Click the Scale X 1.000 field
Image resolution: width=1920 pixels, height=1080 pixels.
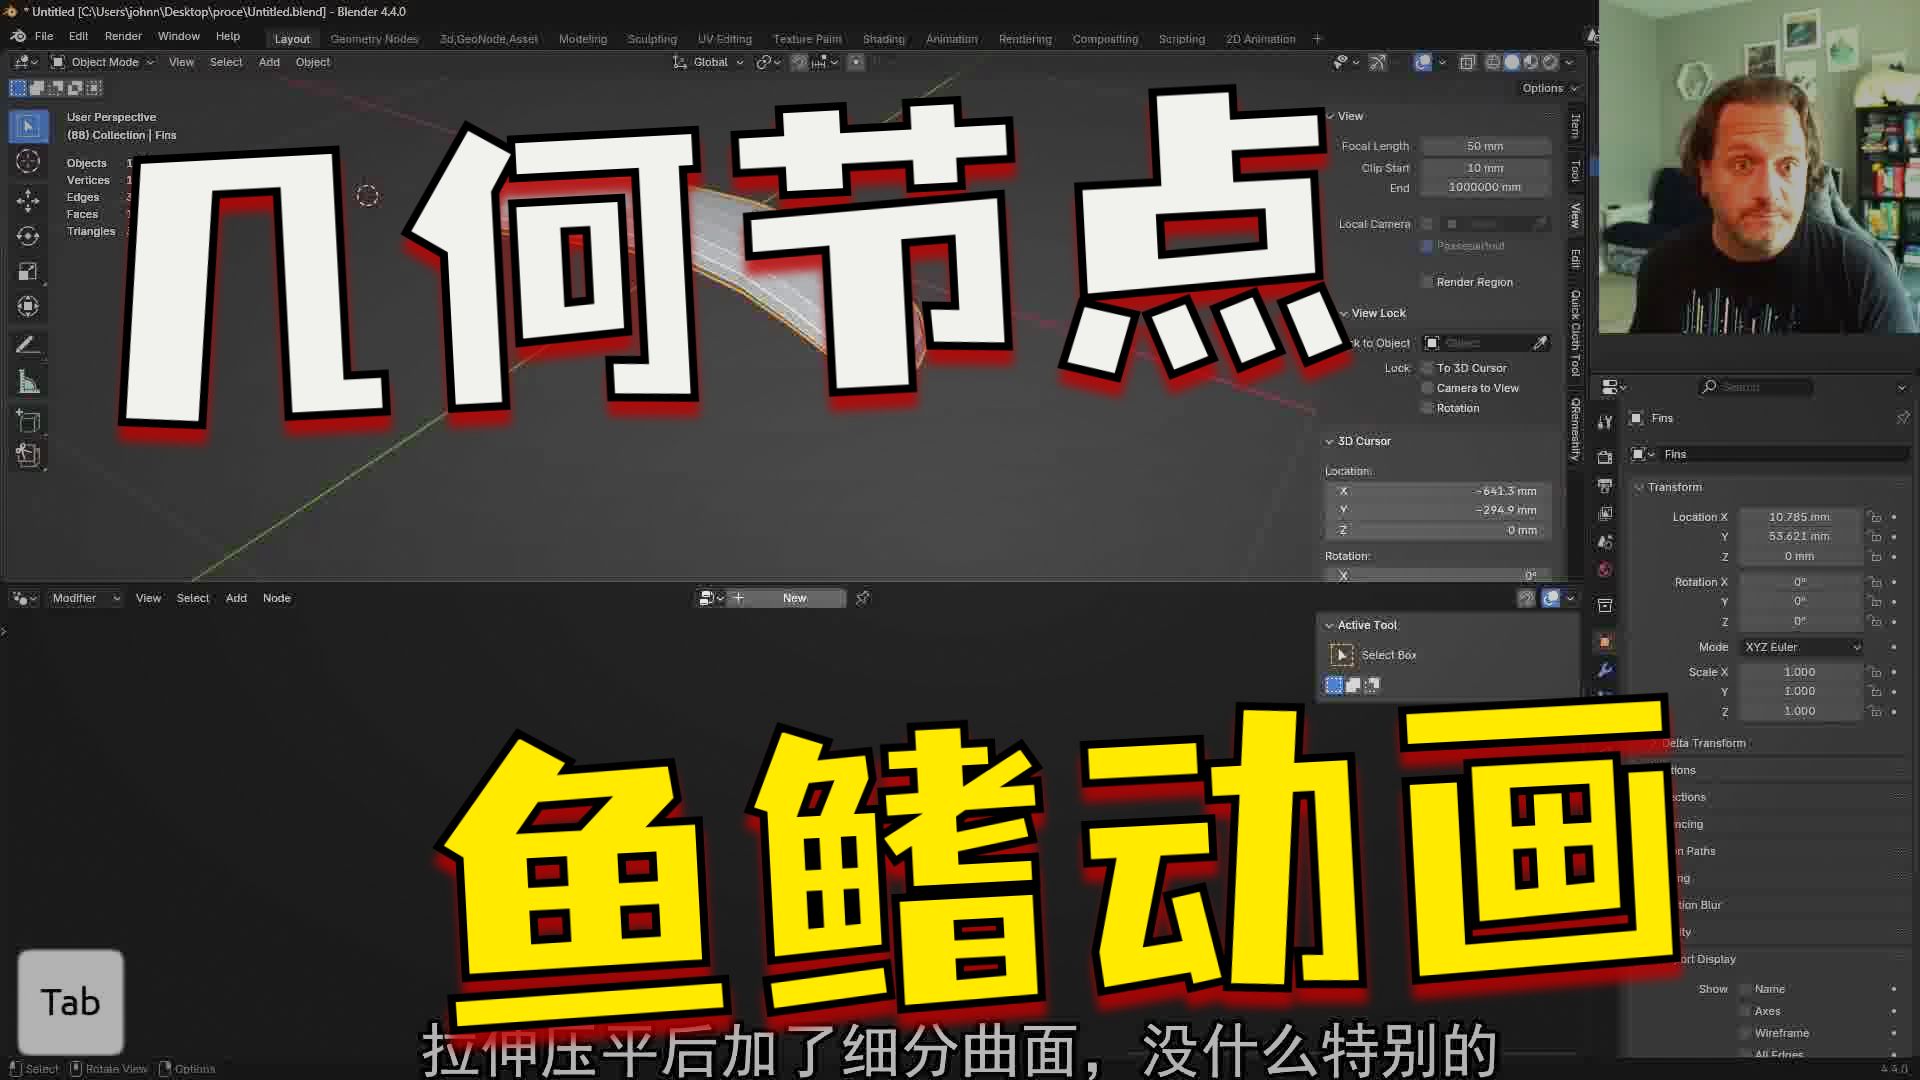[1800, 672]
